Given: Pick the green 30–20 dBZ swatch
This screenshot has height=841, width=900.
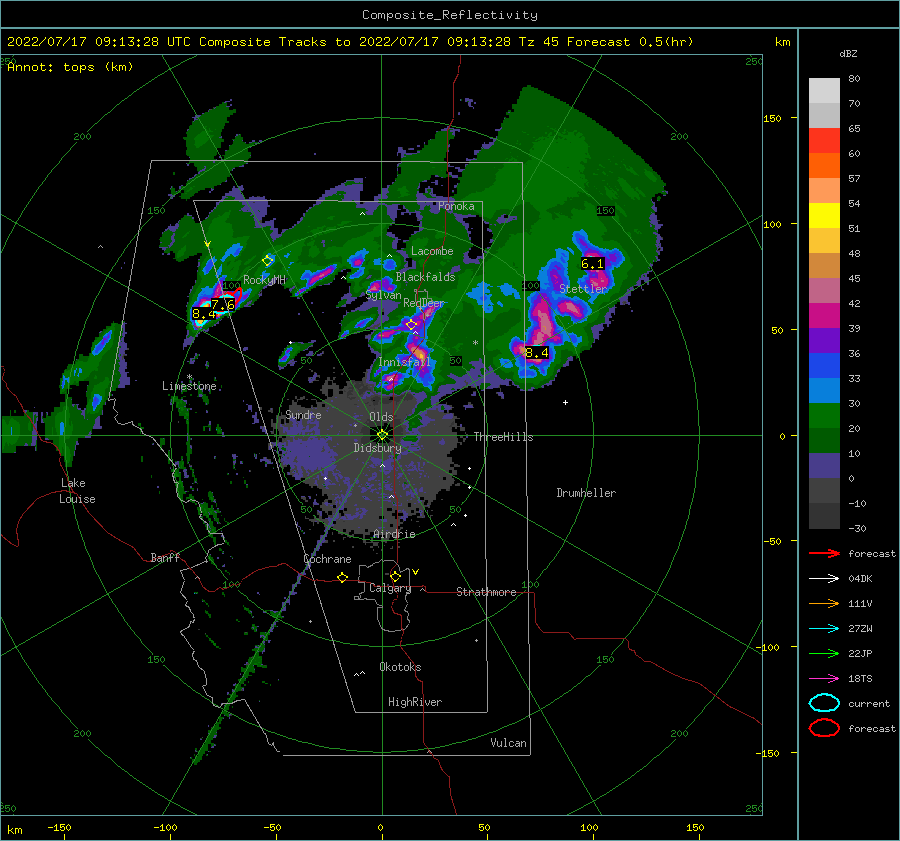Looking at the screenshot, I should pyautogui.click(x=824, y=416).
